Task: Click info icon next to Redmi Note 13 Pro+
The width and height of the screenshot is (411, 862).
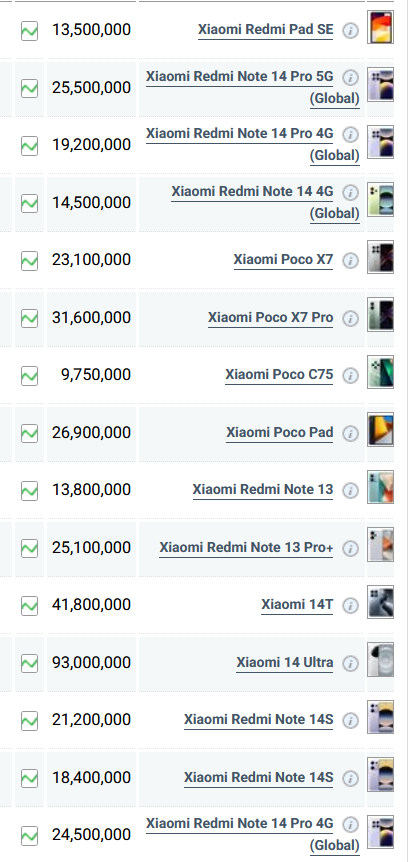Action: (x=350, y=549)
